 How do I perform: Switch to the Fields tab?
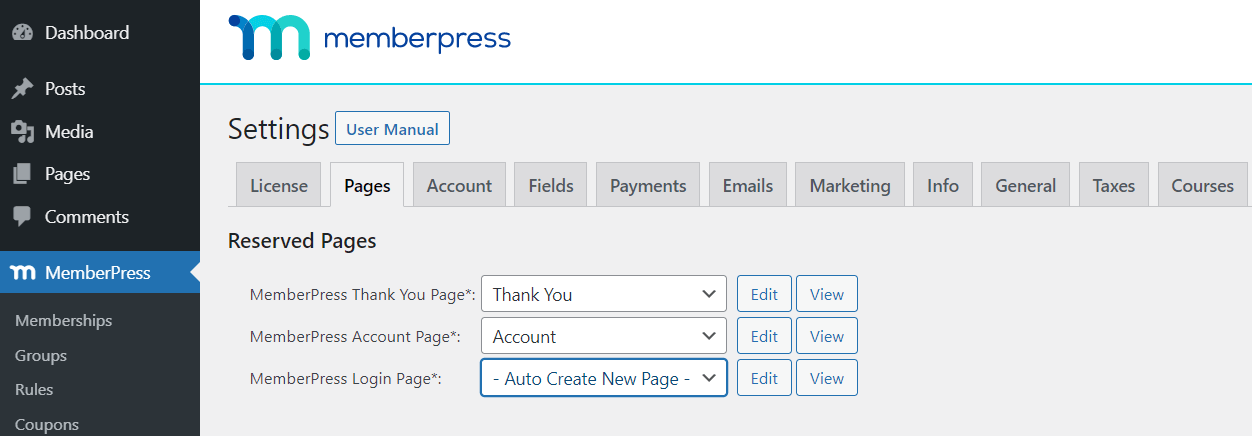551,185
